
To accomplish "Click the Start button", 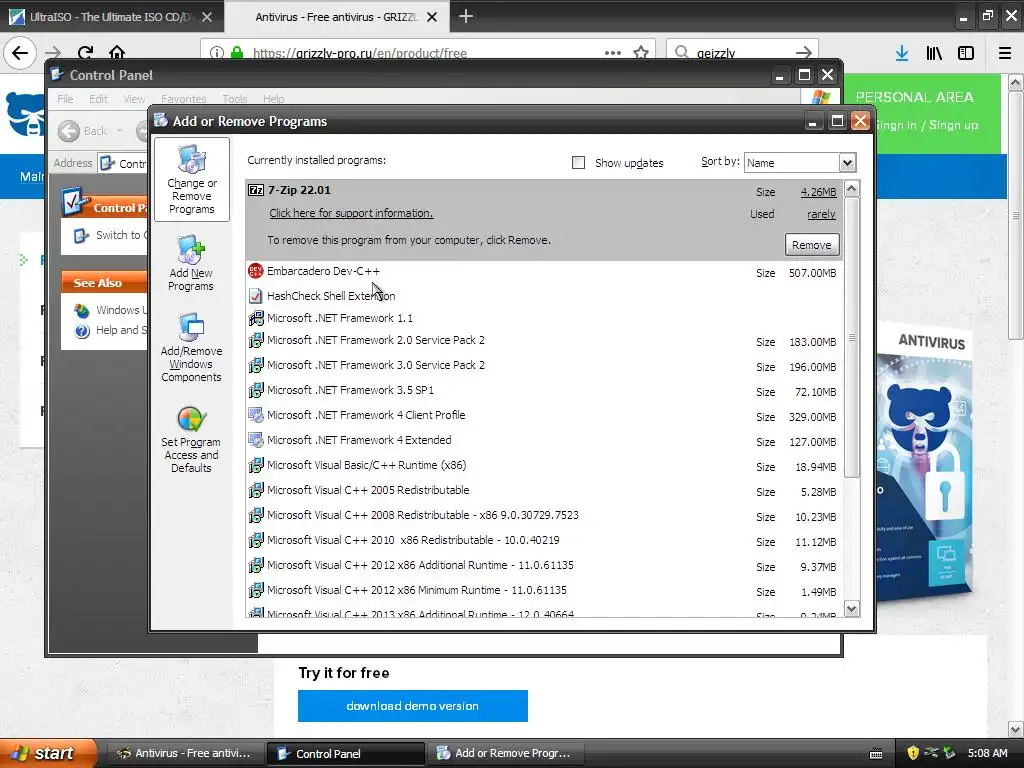I will [49, 753].
